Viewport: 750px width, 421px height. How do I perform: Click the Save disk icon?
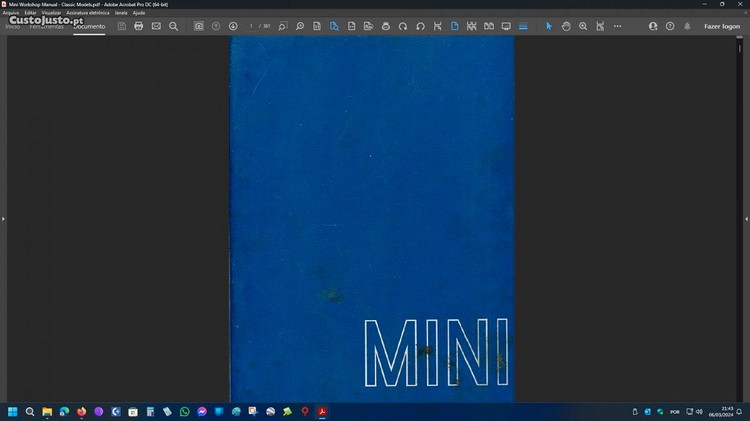point(122,26)
